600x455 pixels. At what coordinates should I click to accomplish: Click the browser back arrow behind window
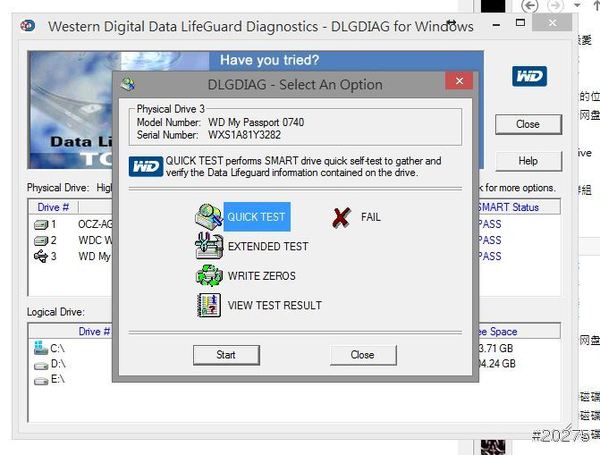coord(530,5)
